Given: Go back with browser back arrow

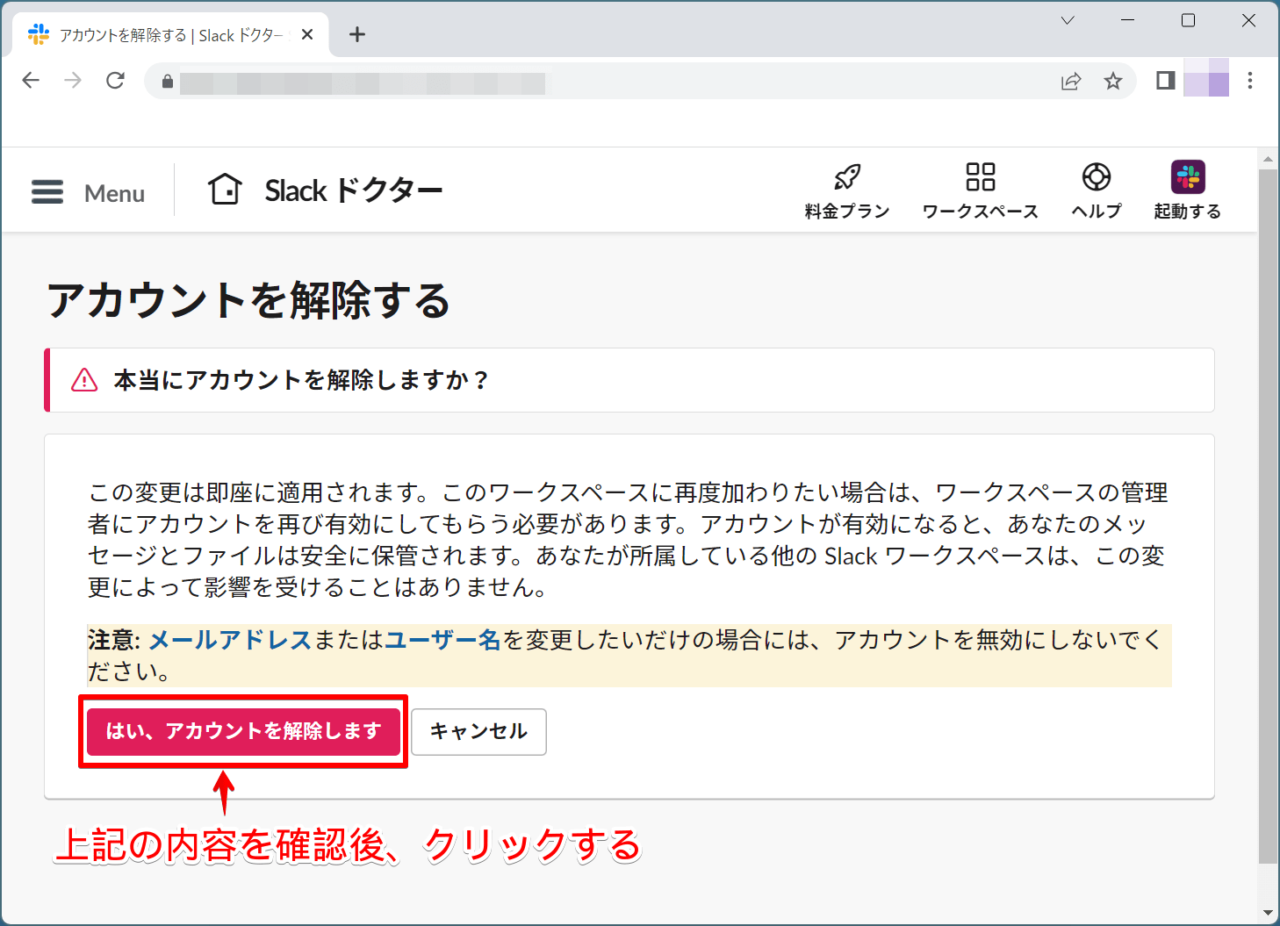Looking at the screenshot, I should point(31,81).
